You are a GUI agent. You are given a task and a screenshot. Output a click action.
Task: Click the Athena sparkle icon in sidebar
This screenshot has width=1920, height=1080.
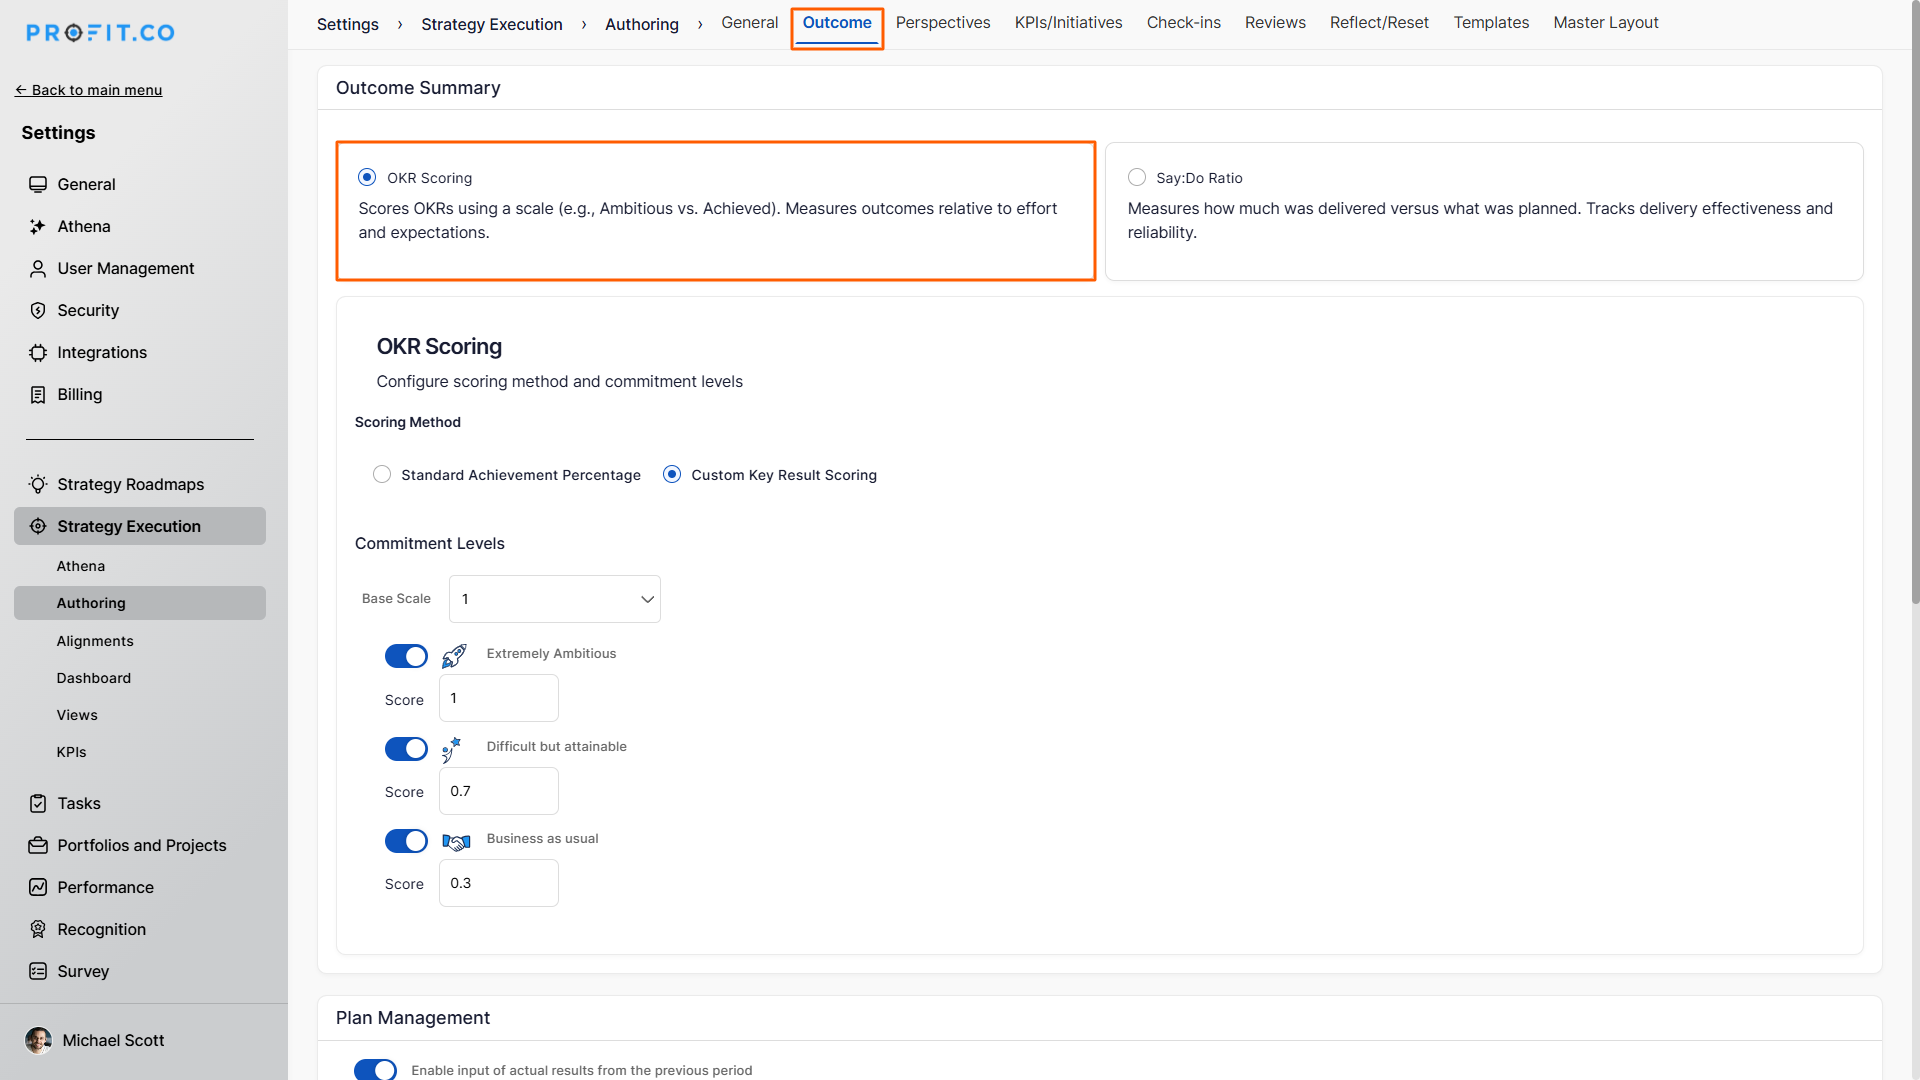[38, 227]
